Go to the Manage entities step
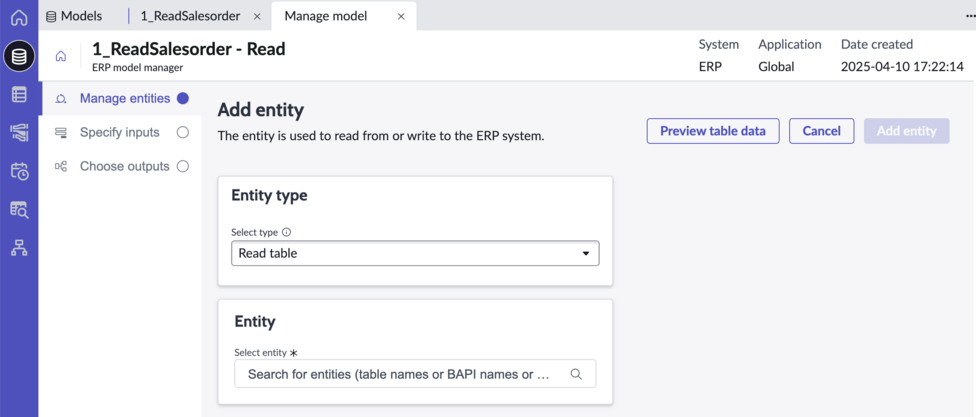The height and width of the screenshot is (417, 976). (x=124, y=98)
